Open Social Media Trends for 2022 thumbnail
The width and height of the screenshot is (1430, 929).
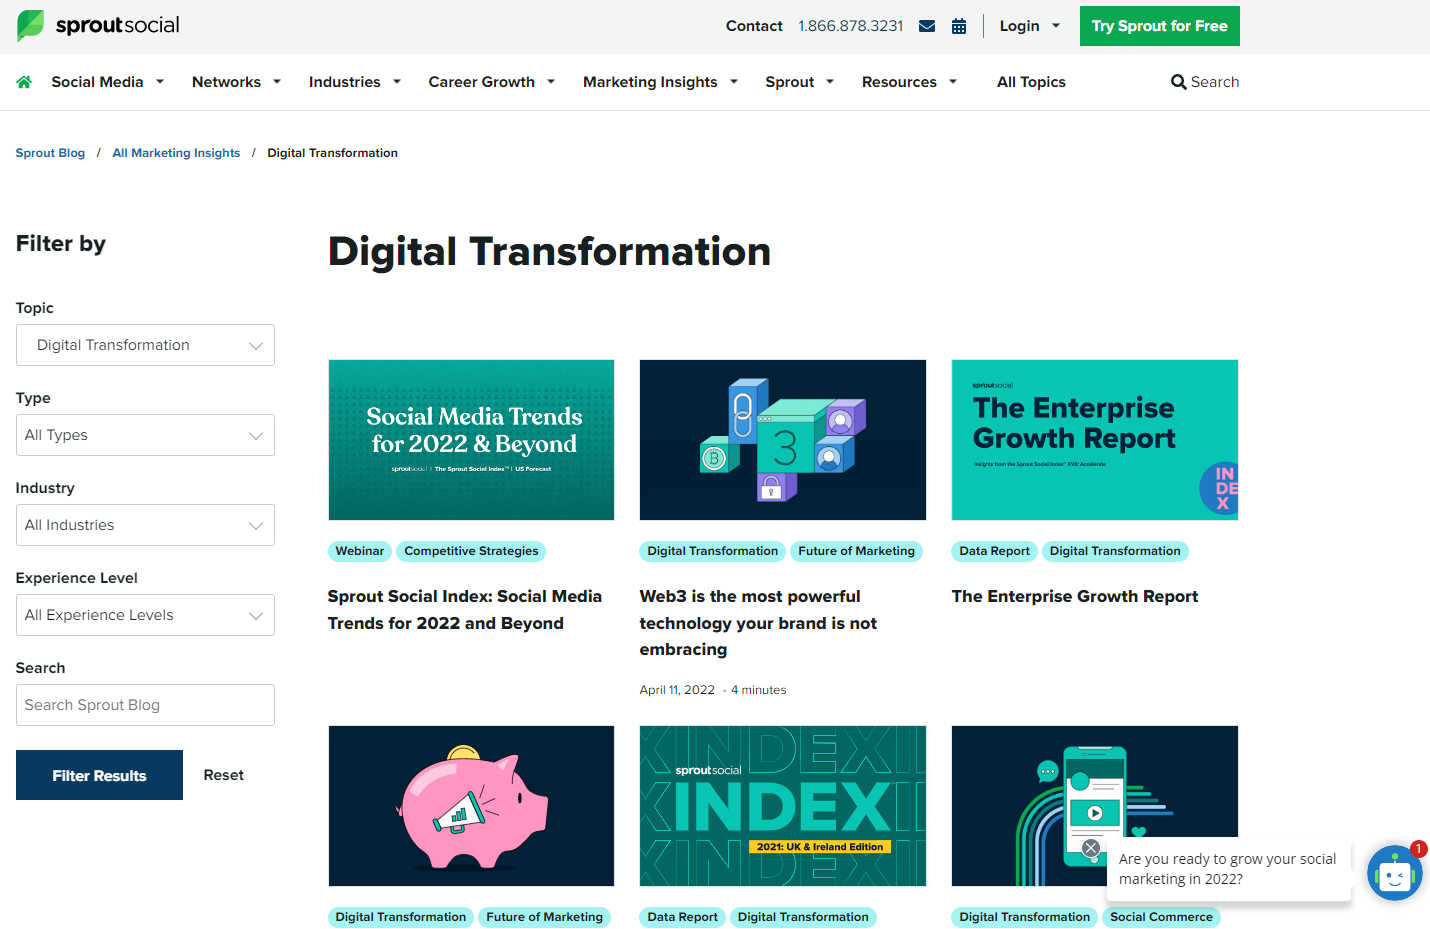coord(471,440)
